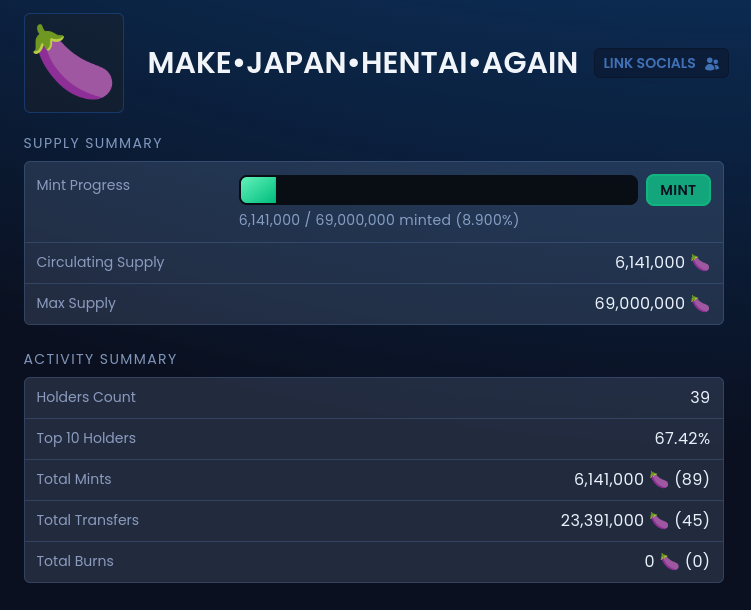Click the eggplant icon in Total Mints row
This screenshot has height=610, width=751.
coord(659,479)
